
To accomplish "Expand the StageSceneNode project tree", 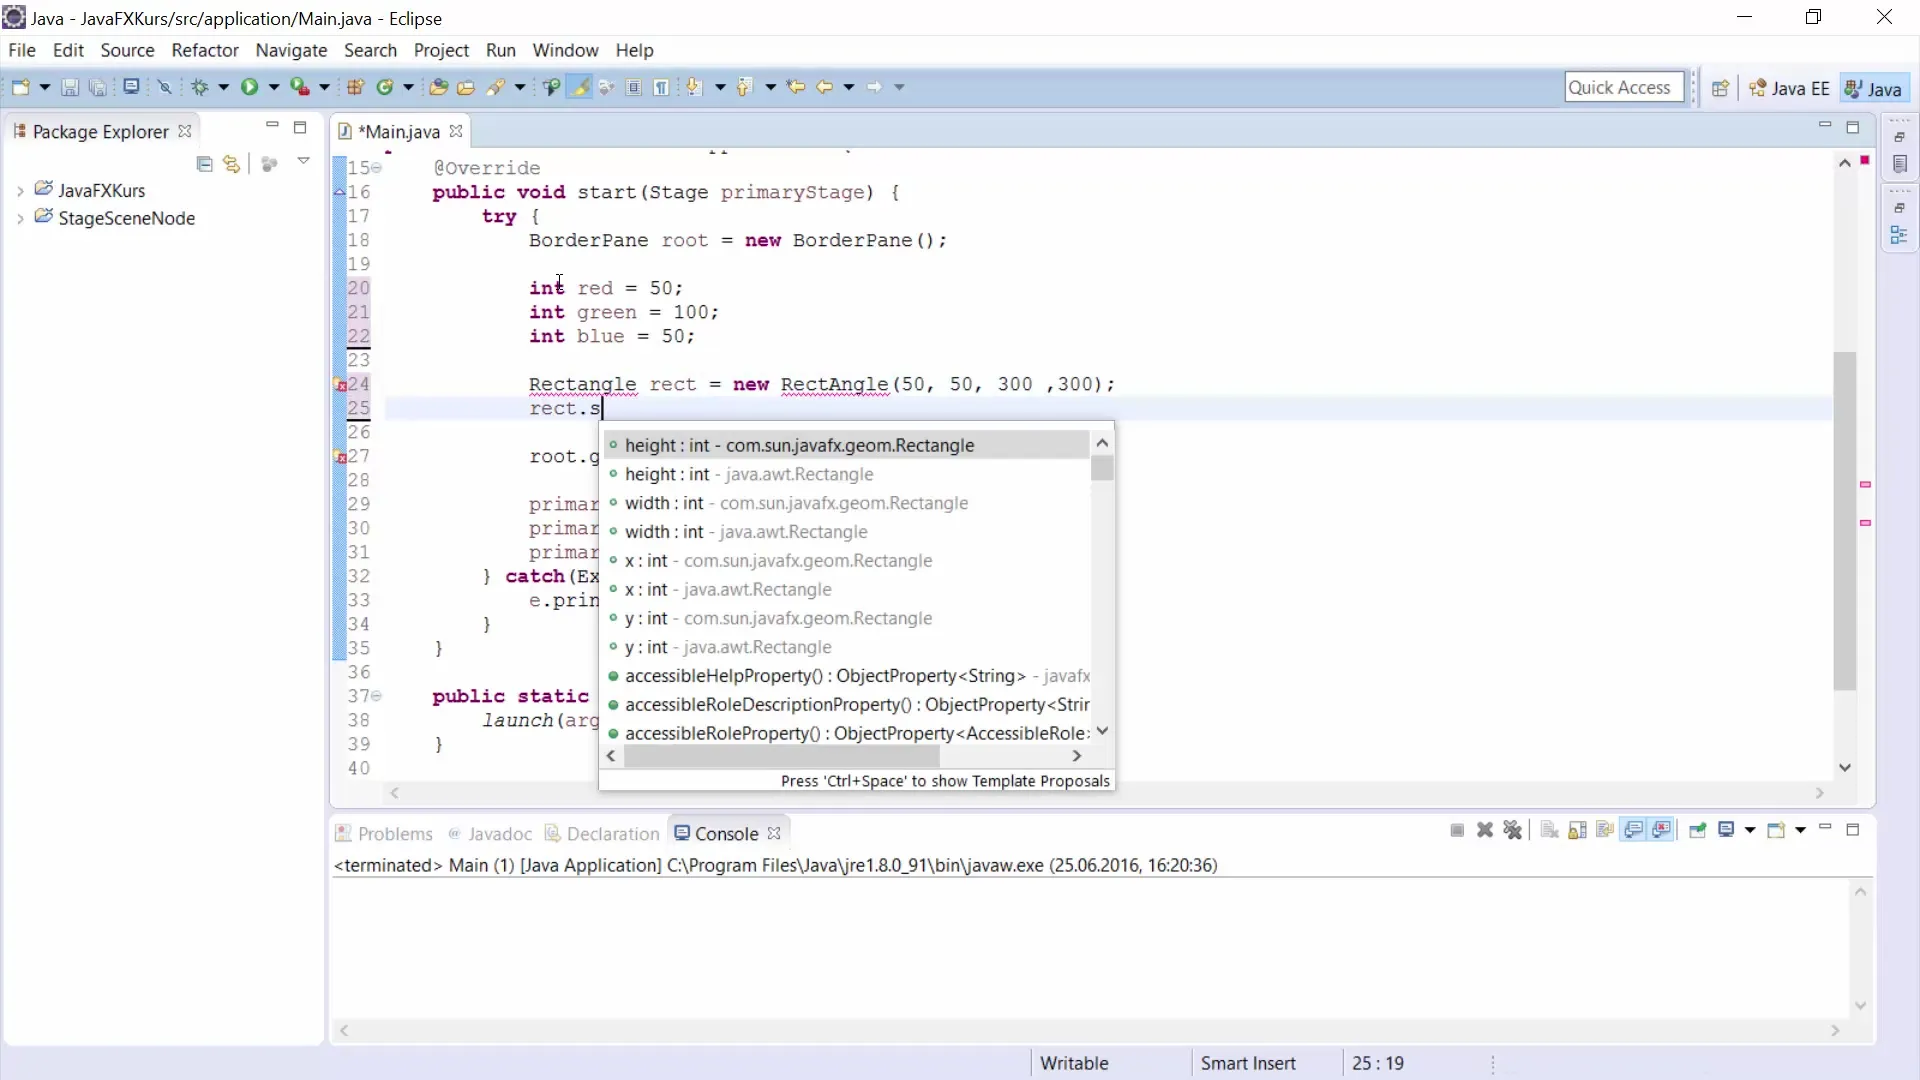I will click(x=20, y=219).
